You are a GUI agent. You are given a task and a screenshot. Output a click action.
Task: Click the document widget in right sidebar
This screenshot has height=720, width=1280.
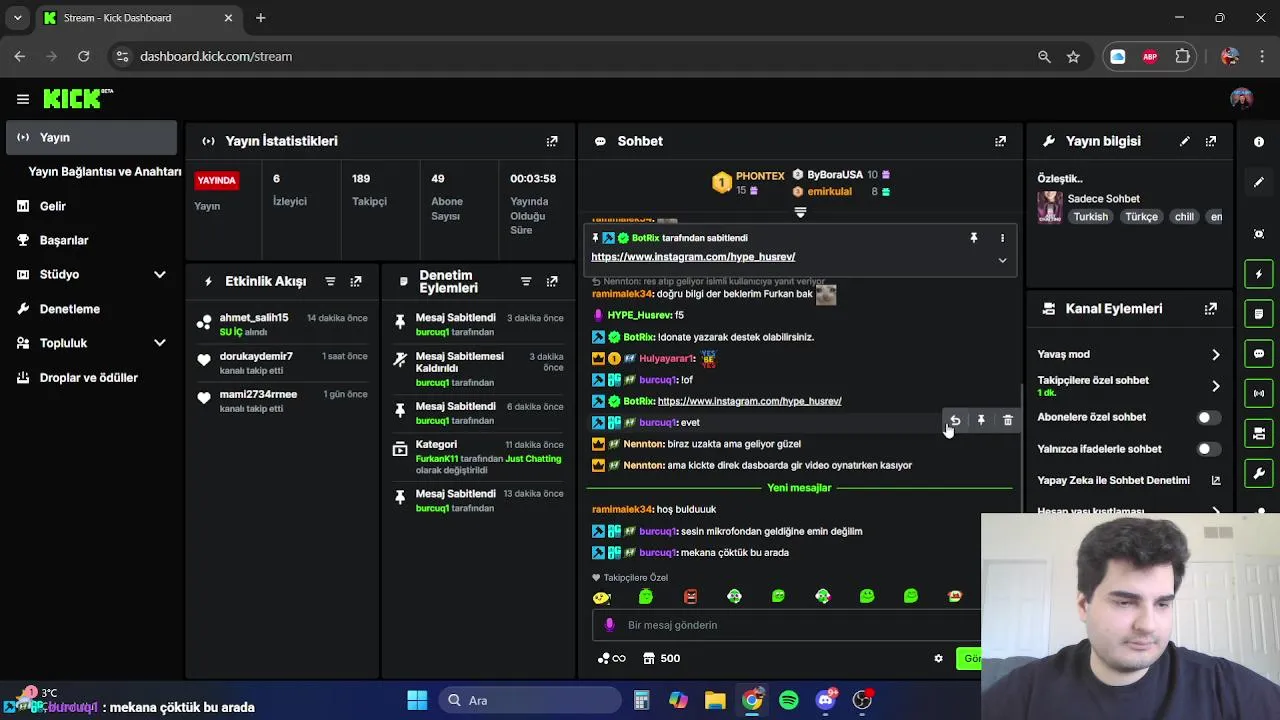(x=1259, y=314)
